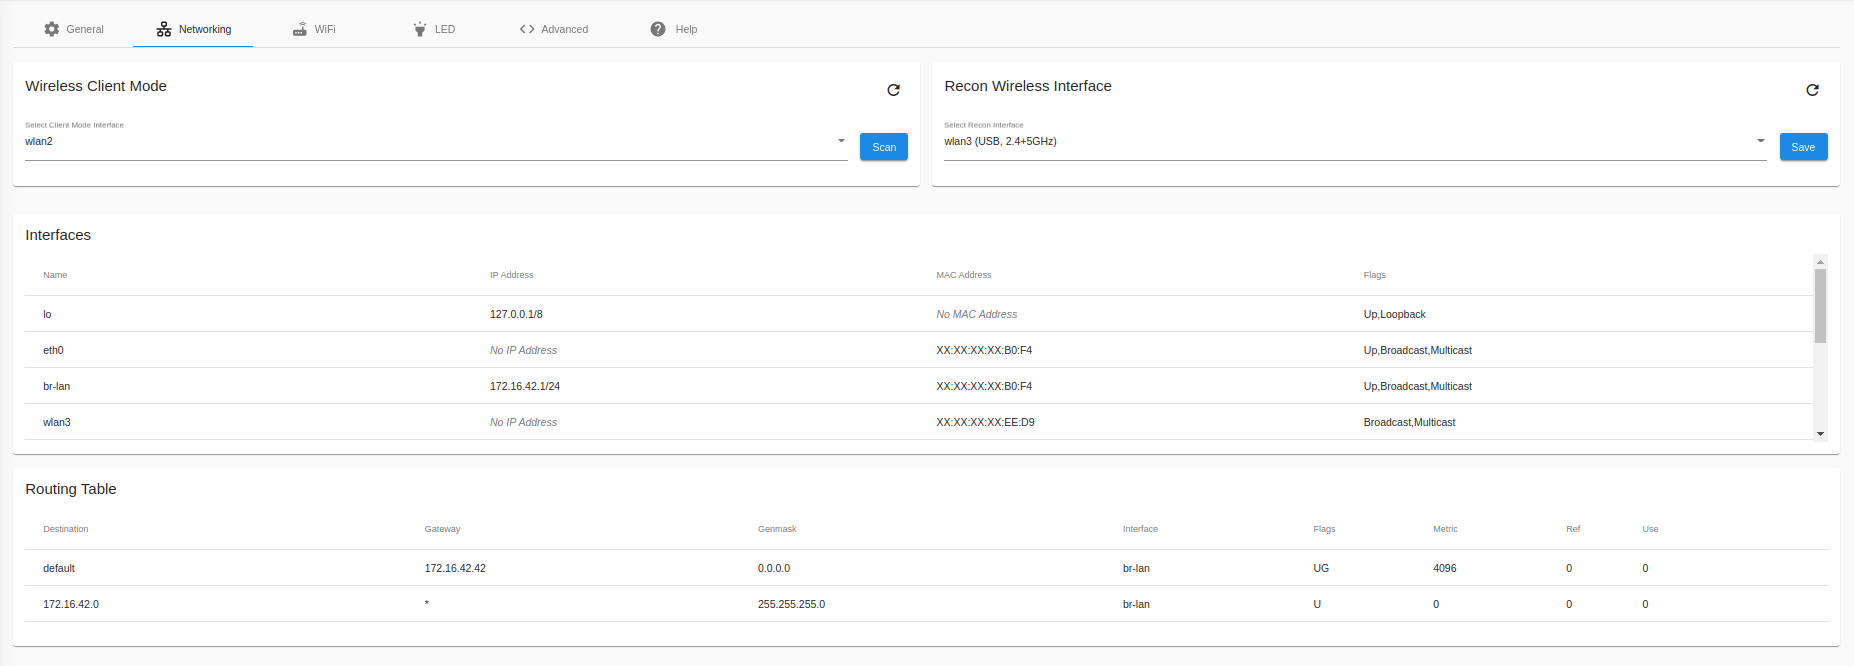The image size is (1854, 666).
Task: Switch to the Networking tab
Action: (x=193, y=29)
